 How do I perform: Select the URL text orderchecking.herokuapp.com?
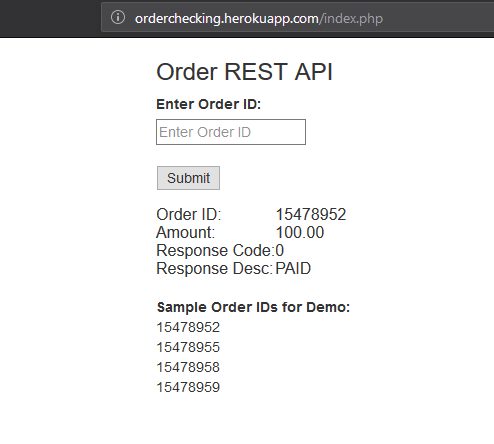pos(227,19)
